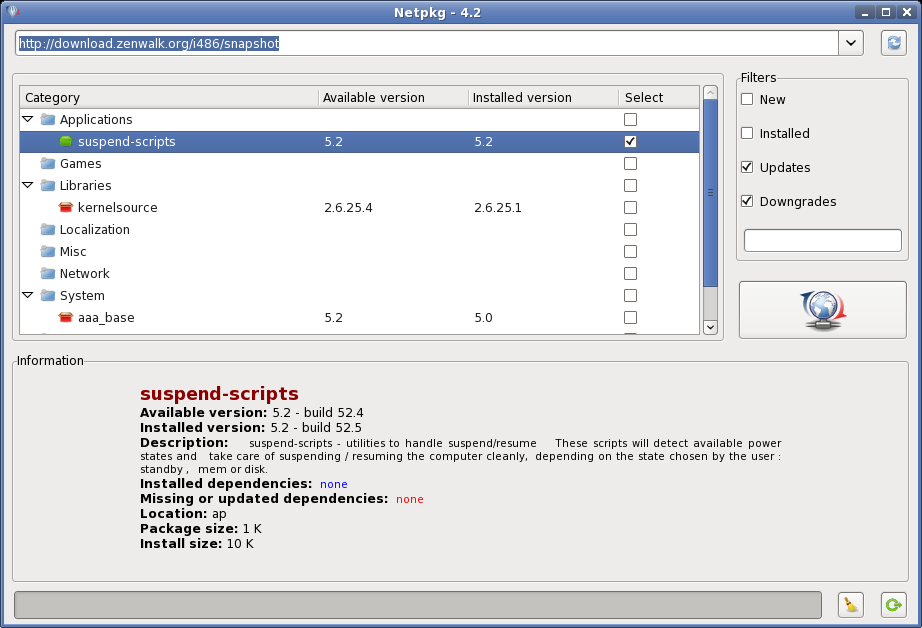Click the Misc folder icon
The height and width of the screenshot is (628, 922).
(48, 252)
